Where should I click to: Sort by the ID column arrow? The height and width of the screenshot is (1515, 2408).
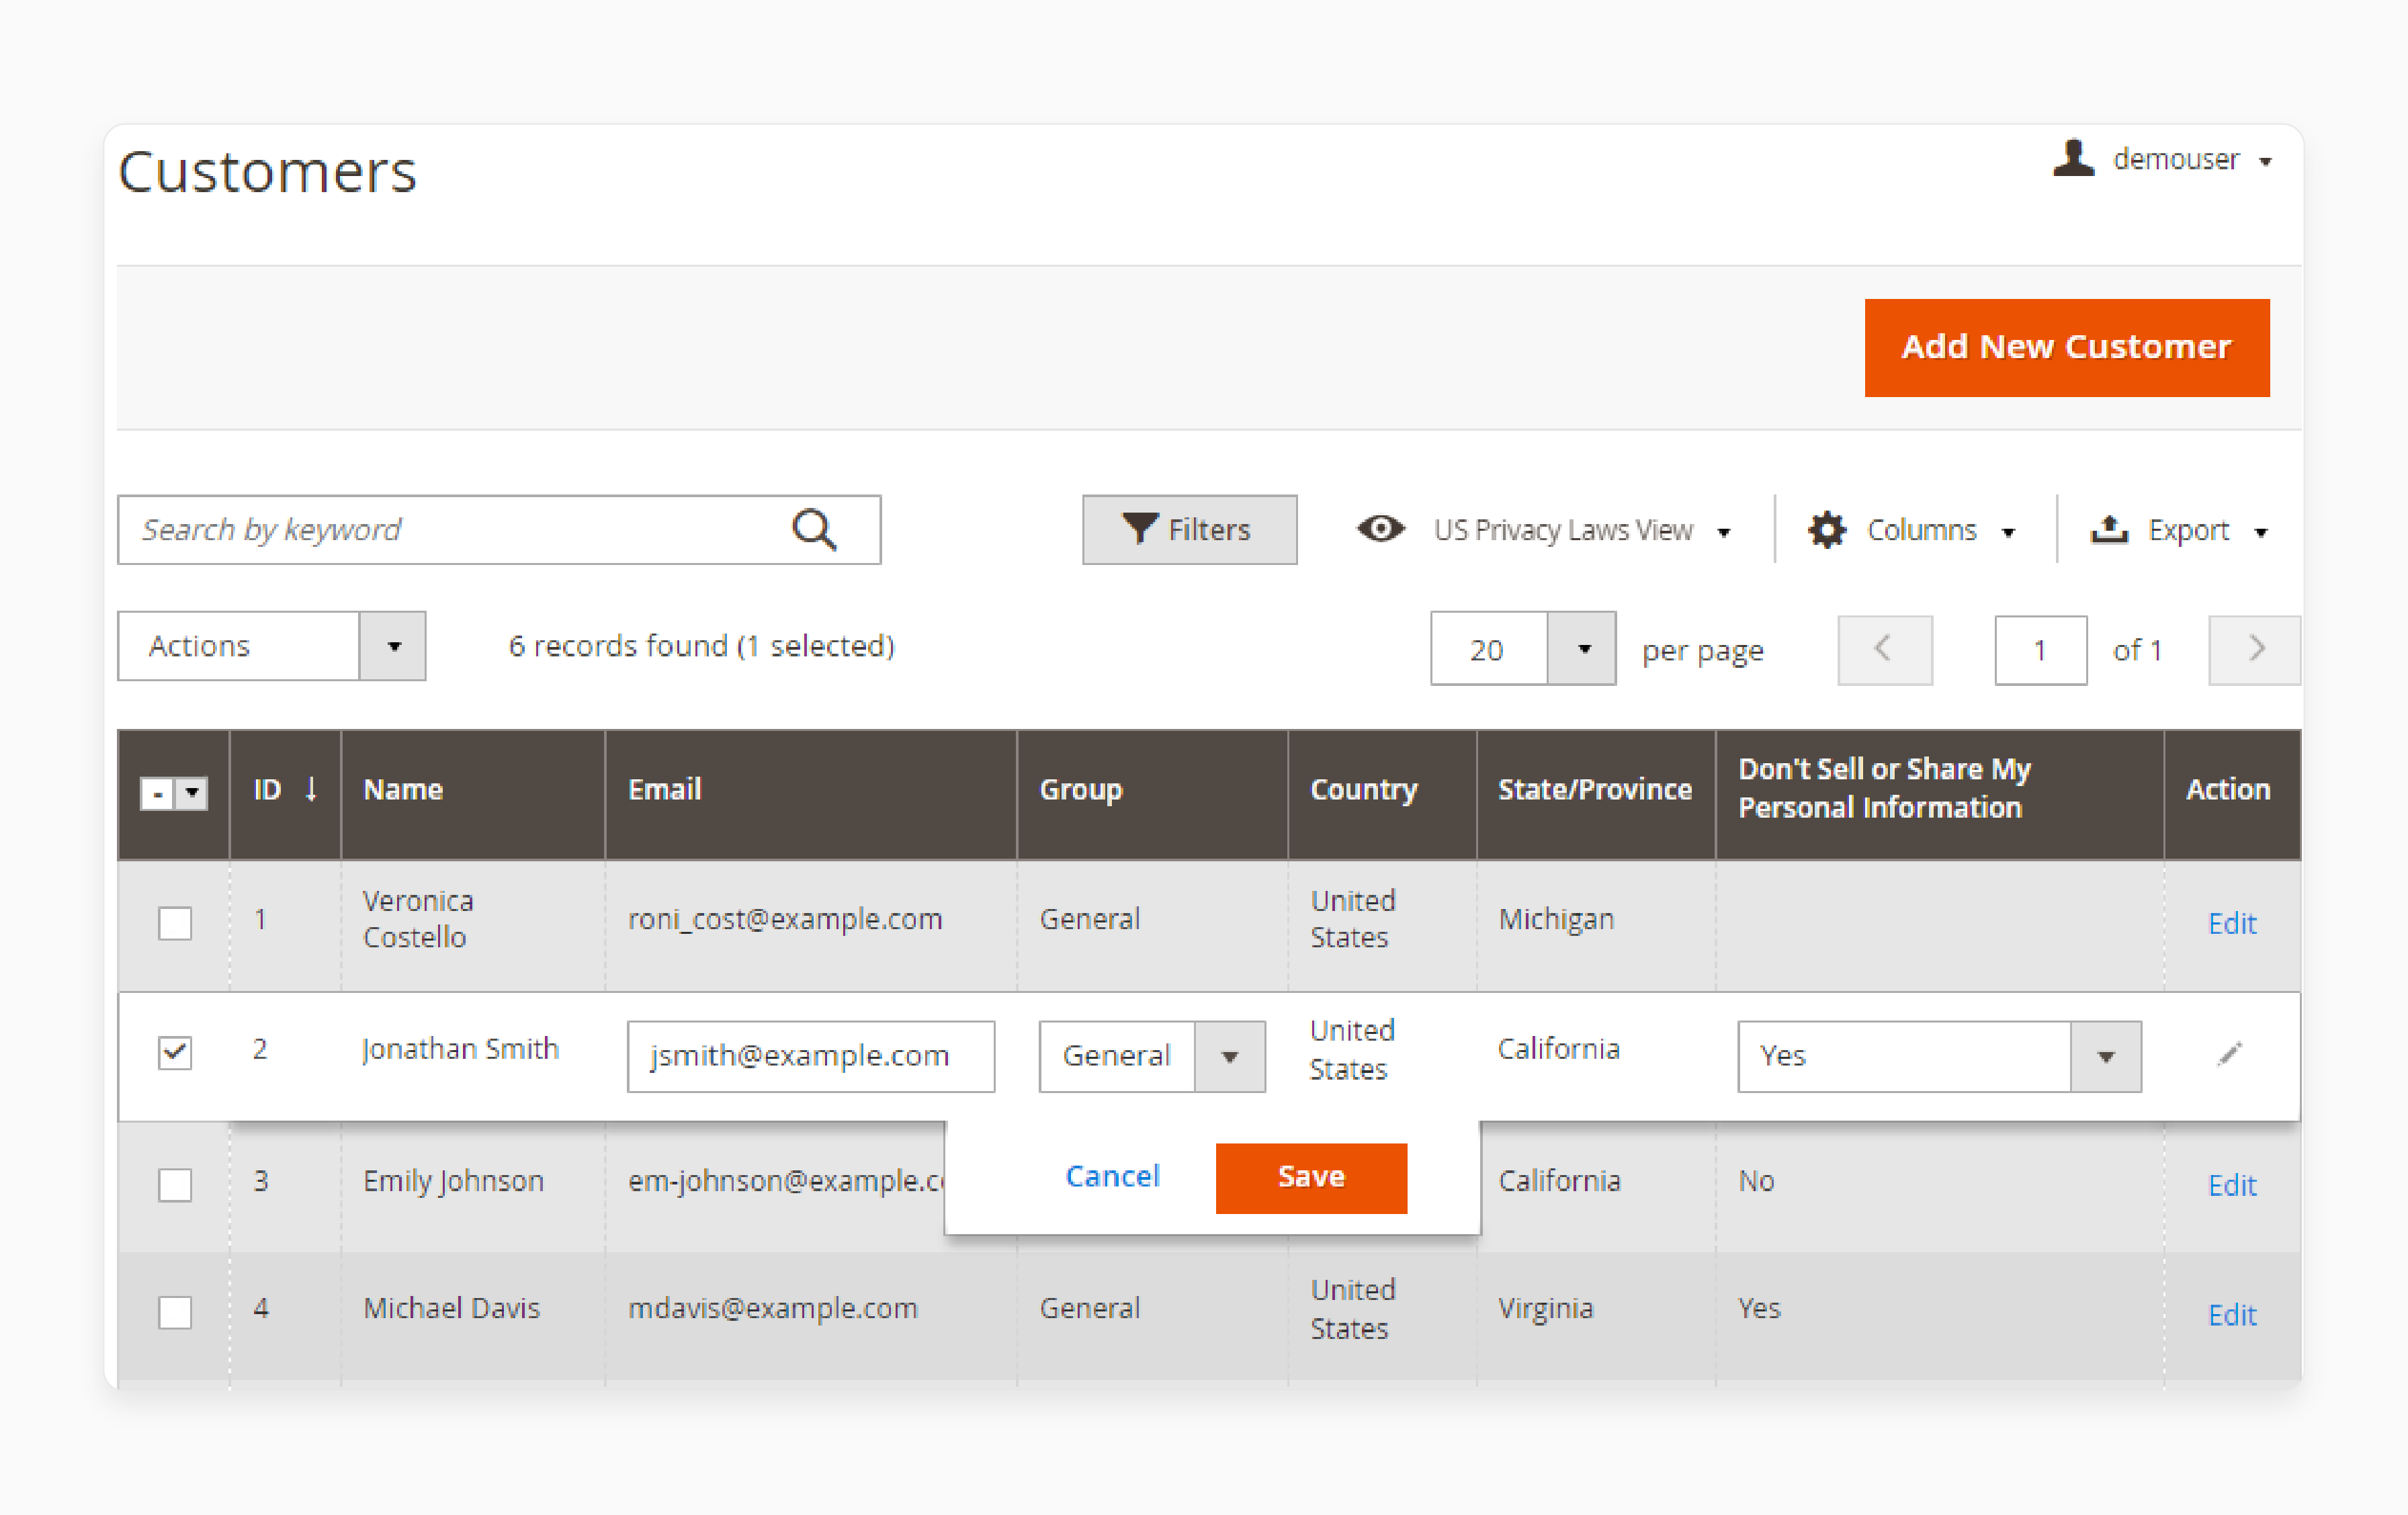coord(311,789)
